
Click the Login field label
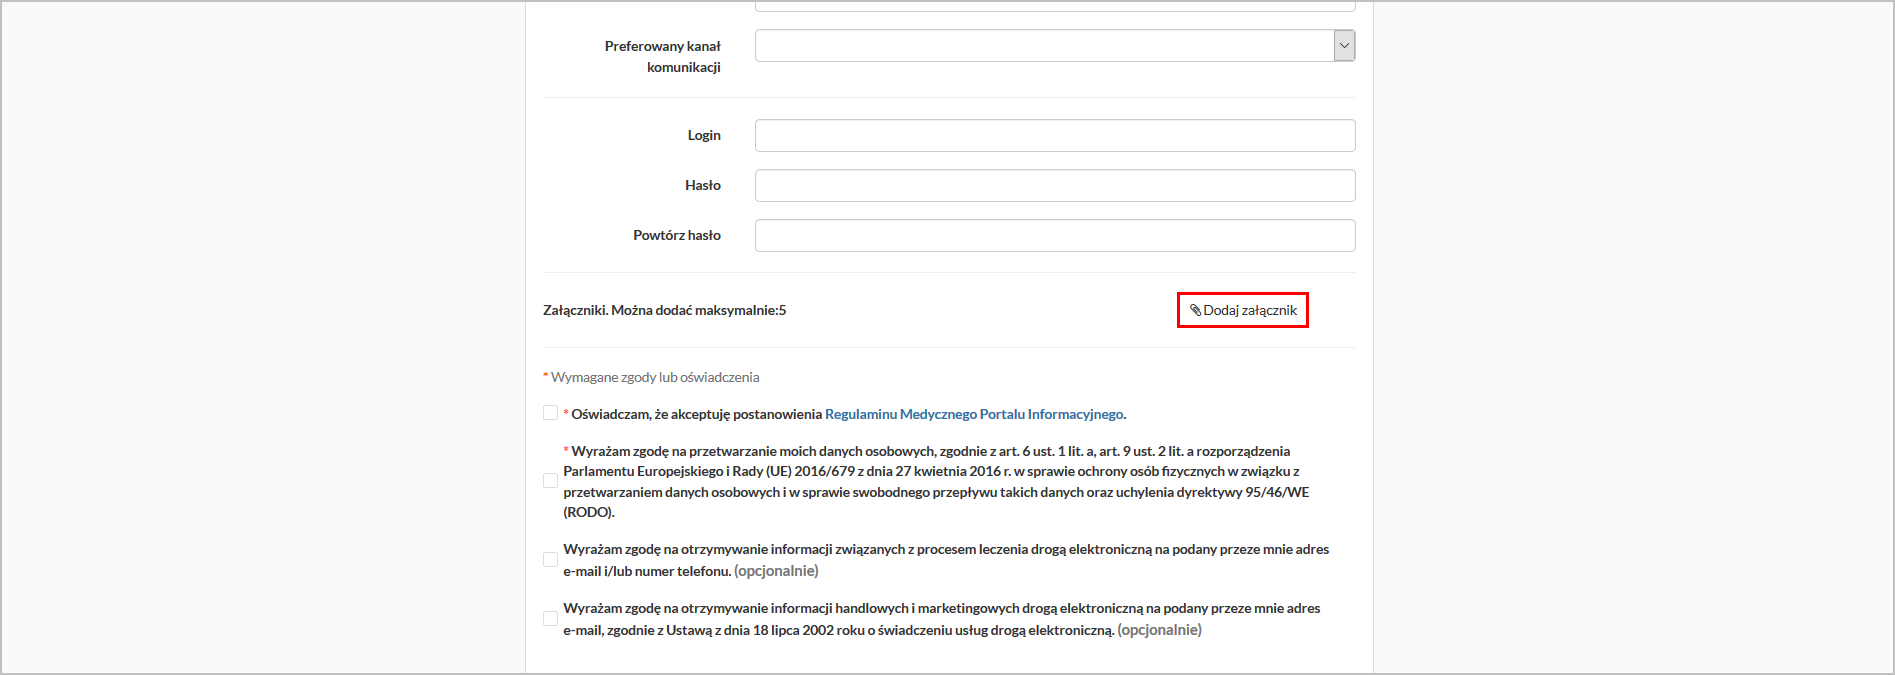click(x=703, y=135)
